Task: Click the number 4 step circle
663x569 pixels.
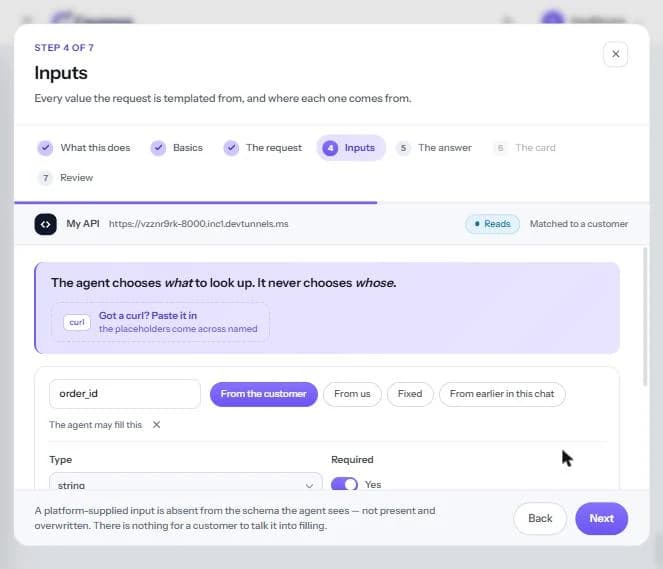Action: pyautogui.click(x=330, y=148)
